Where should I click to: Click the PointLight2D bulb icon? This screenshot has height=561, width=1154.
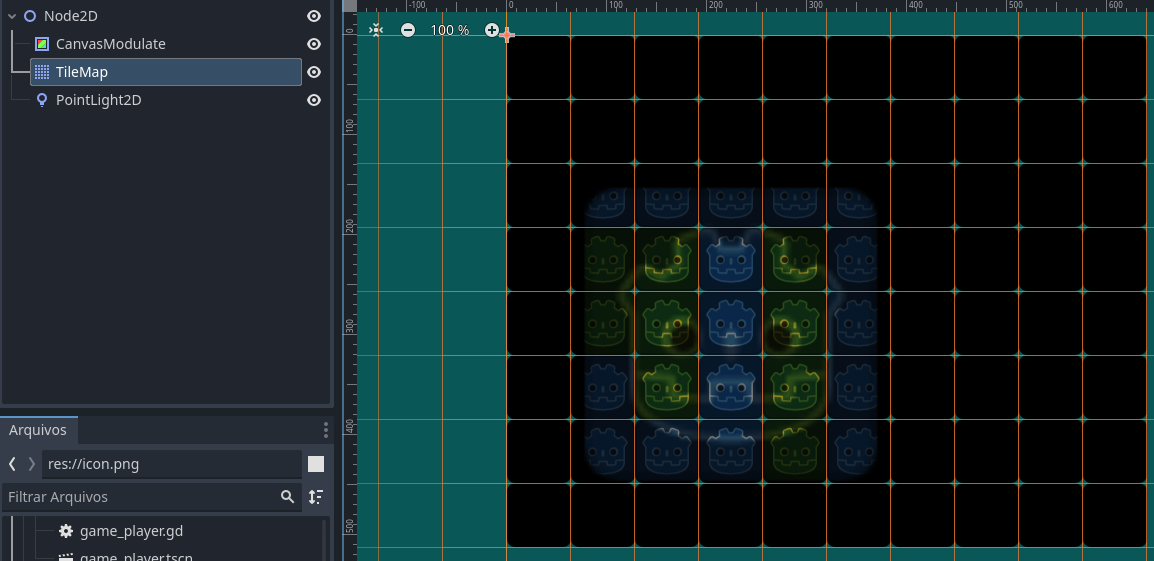point(42,100)
